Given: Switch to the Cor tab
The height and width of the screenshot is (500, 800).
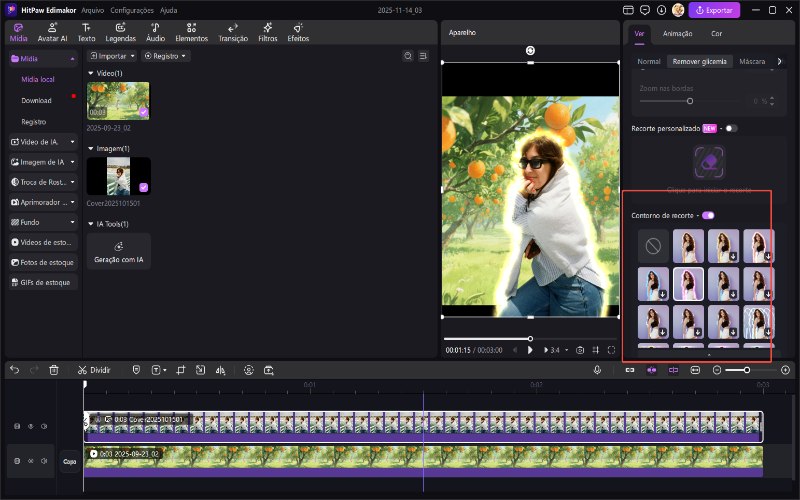Looking at the screenshot, I should pos(716,34).
